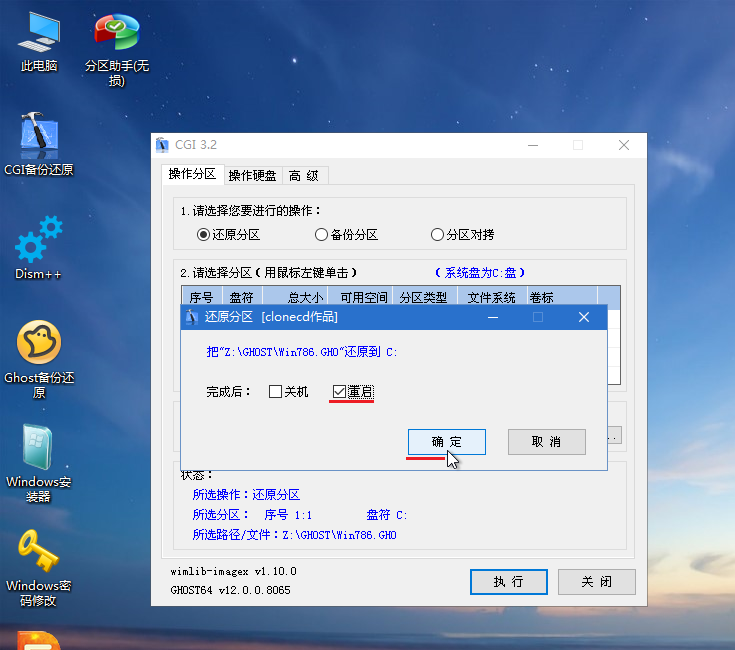
Task: Switch to the 操作硬盘 tab
Action: [253, 176]
